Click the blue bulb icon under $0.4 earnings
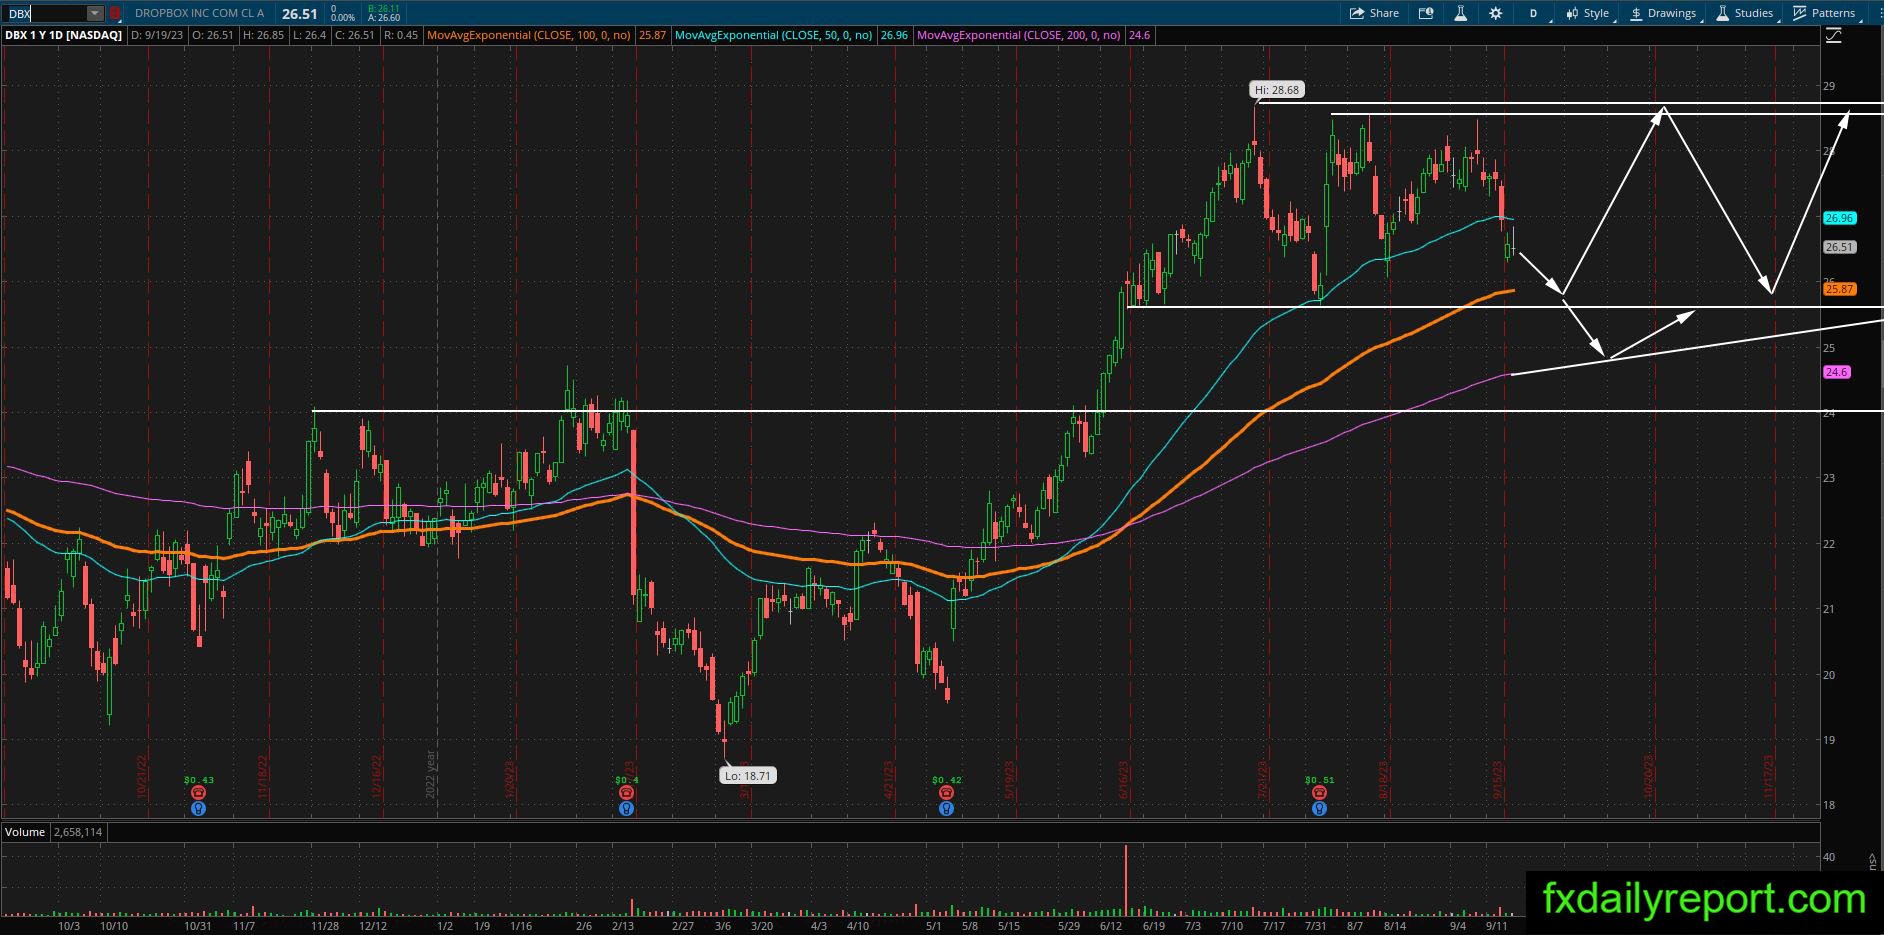 (x=626, y=808)
